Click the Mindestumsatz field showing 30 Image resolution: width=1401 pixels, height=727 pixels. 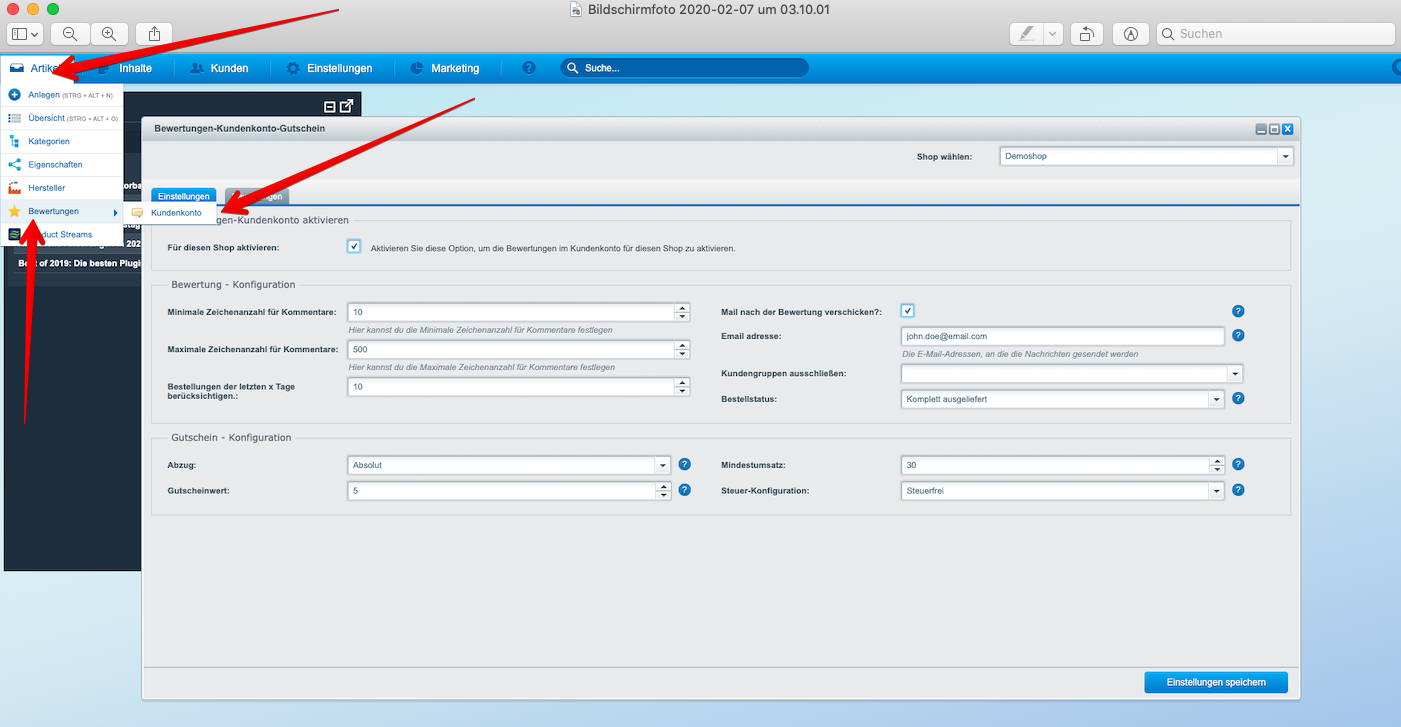click(1054, 465)
